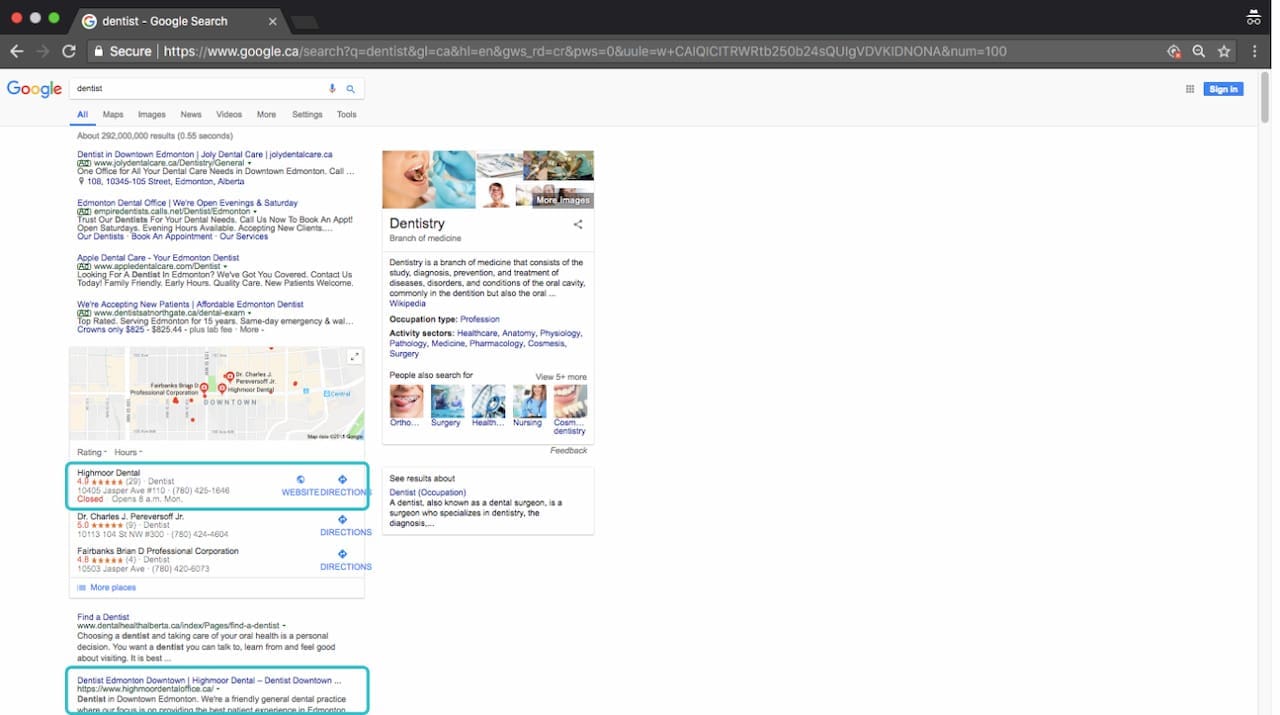Open Dentist (Occupation) result link

click(x=427, y=493)
